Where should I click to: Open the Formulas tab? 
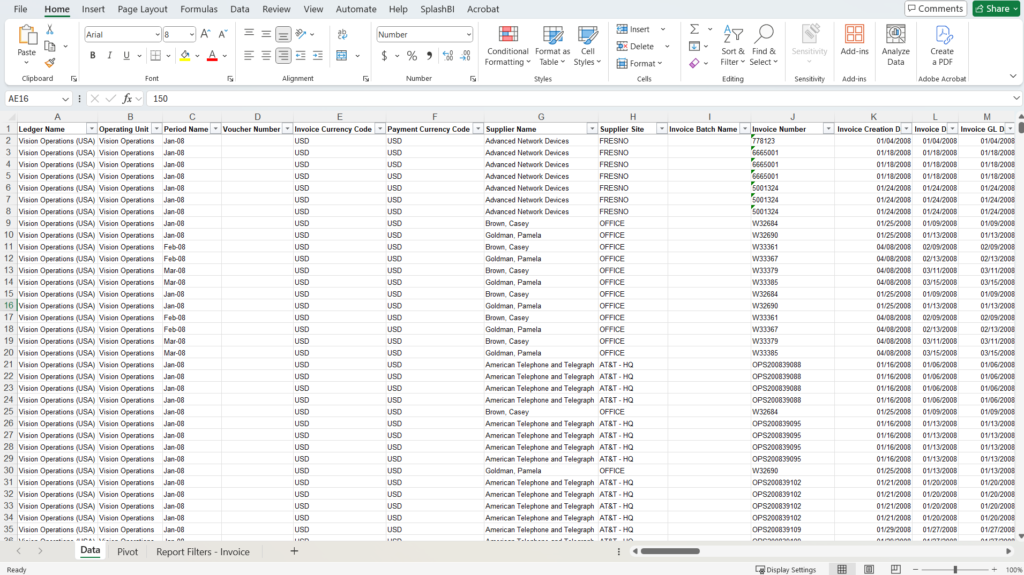tap(199, 9)
